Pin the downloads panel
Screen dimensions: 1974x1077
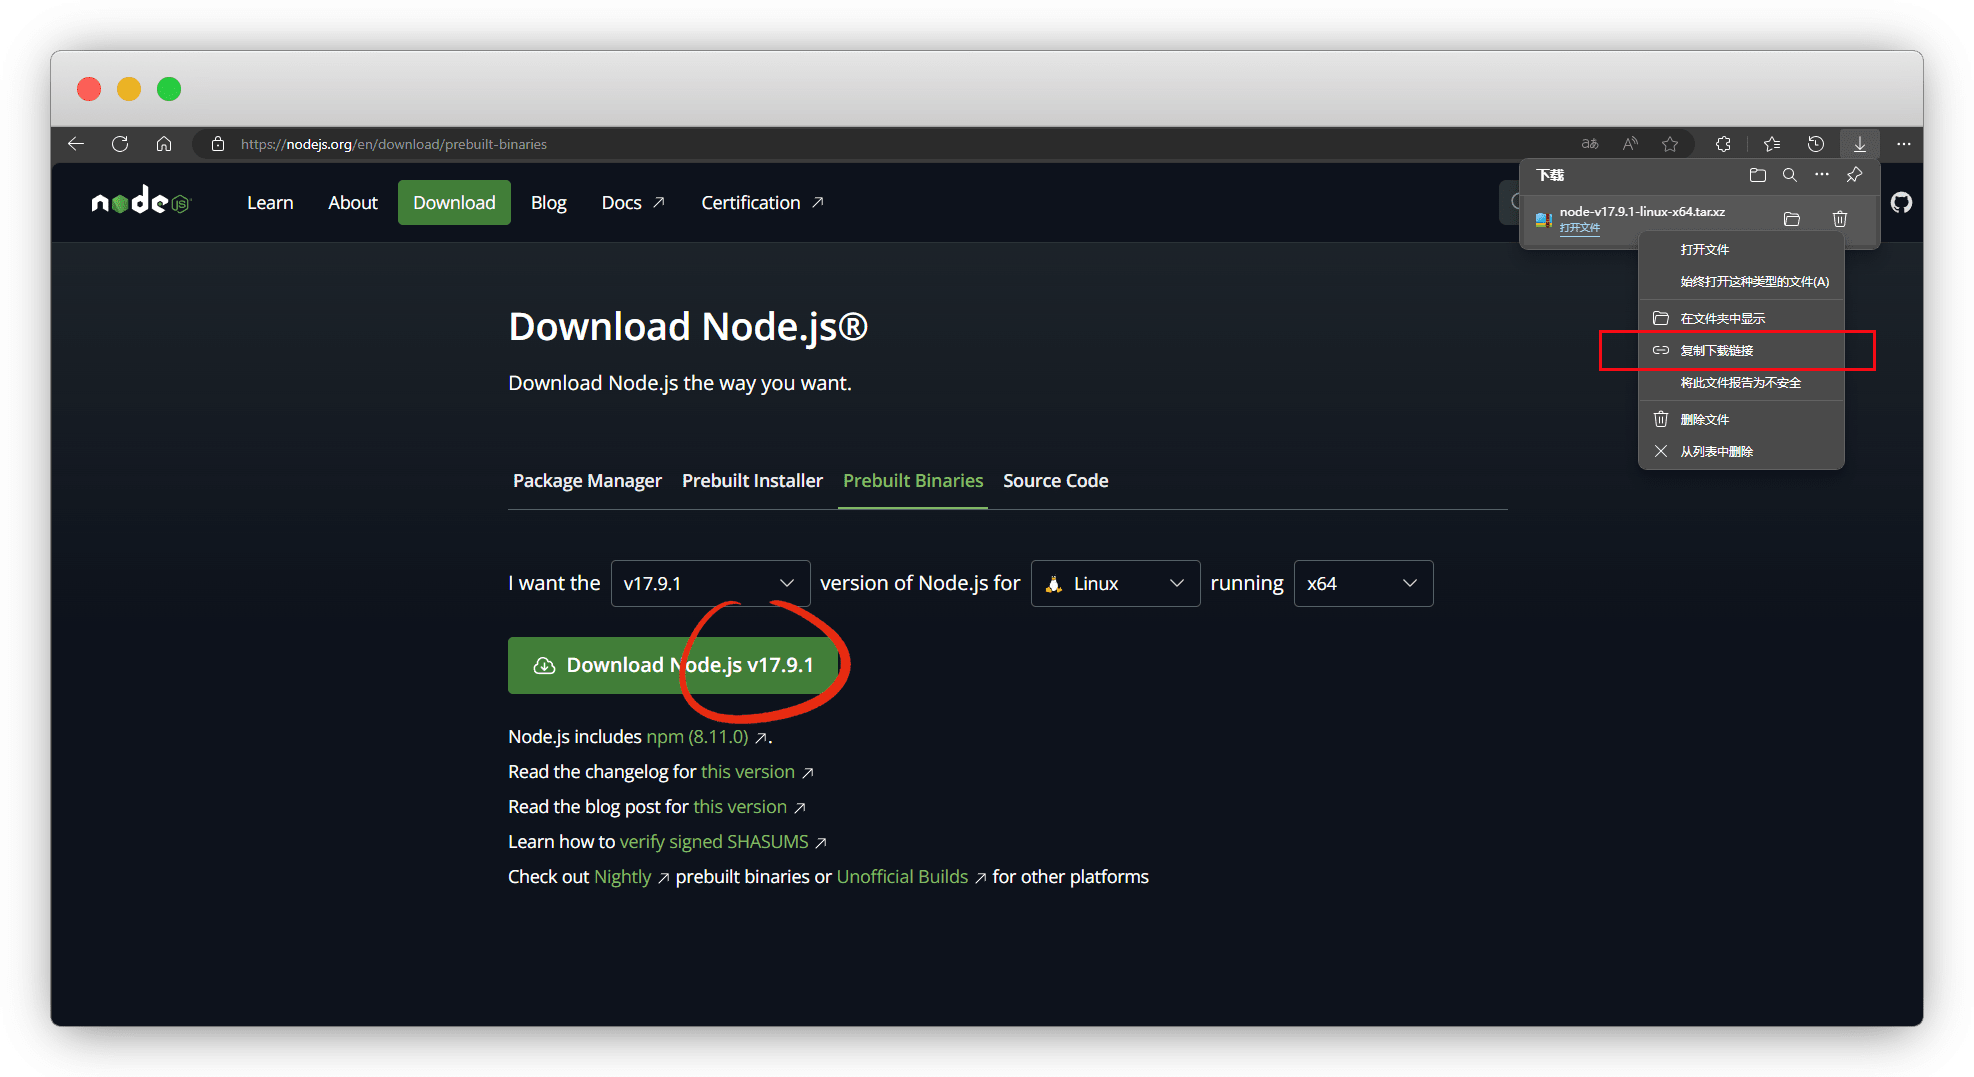(1854, 175)
